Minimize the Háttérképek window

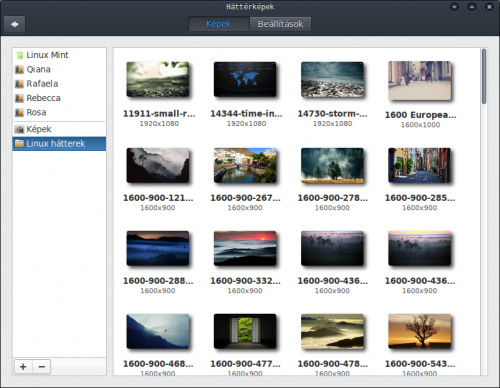click(x=454, y=7)
